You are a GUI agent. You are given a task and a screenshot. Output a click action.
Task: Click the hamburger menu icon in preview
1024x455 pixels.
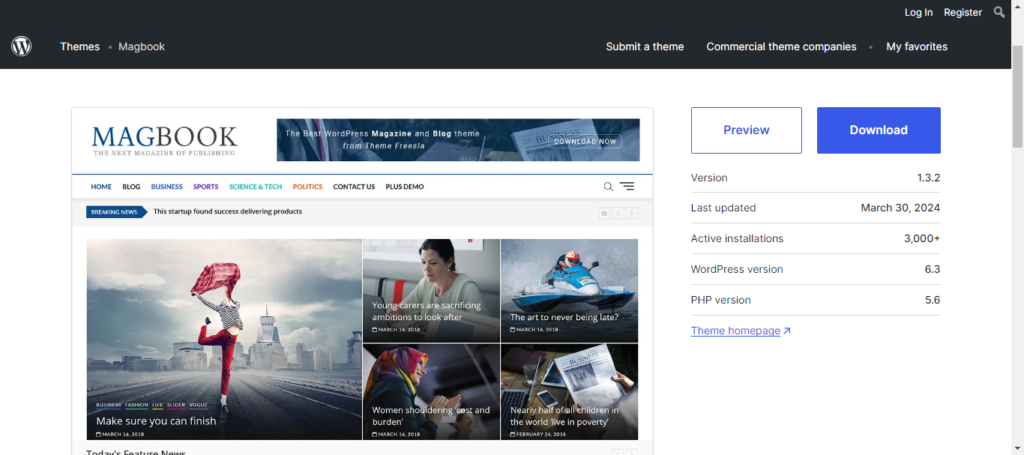pyautogui.click(x=627, y=187)
